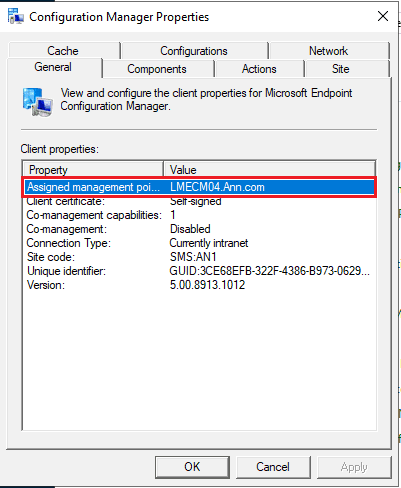Click the Property column header

coord(93,169)
